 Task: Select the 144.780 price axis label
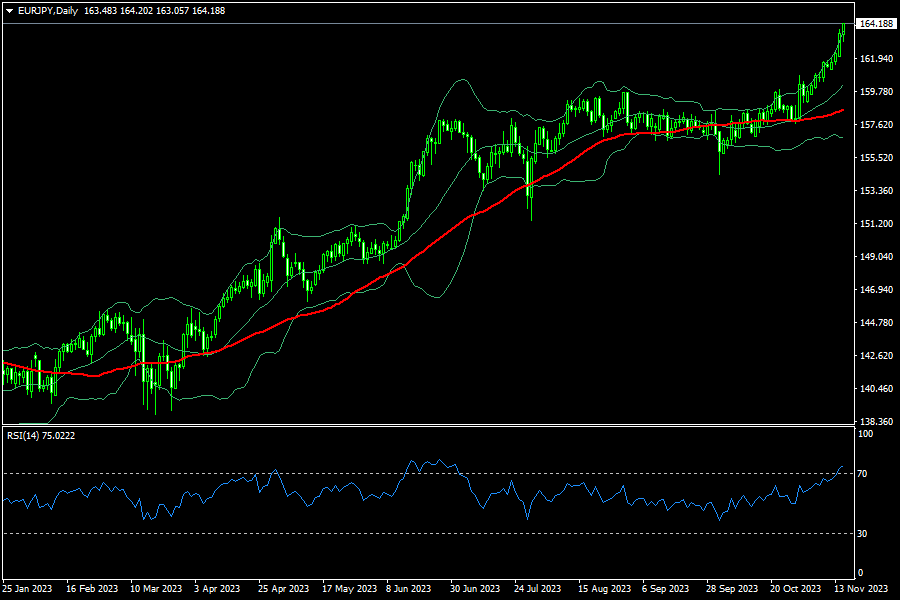[x=876, y=323]
